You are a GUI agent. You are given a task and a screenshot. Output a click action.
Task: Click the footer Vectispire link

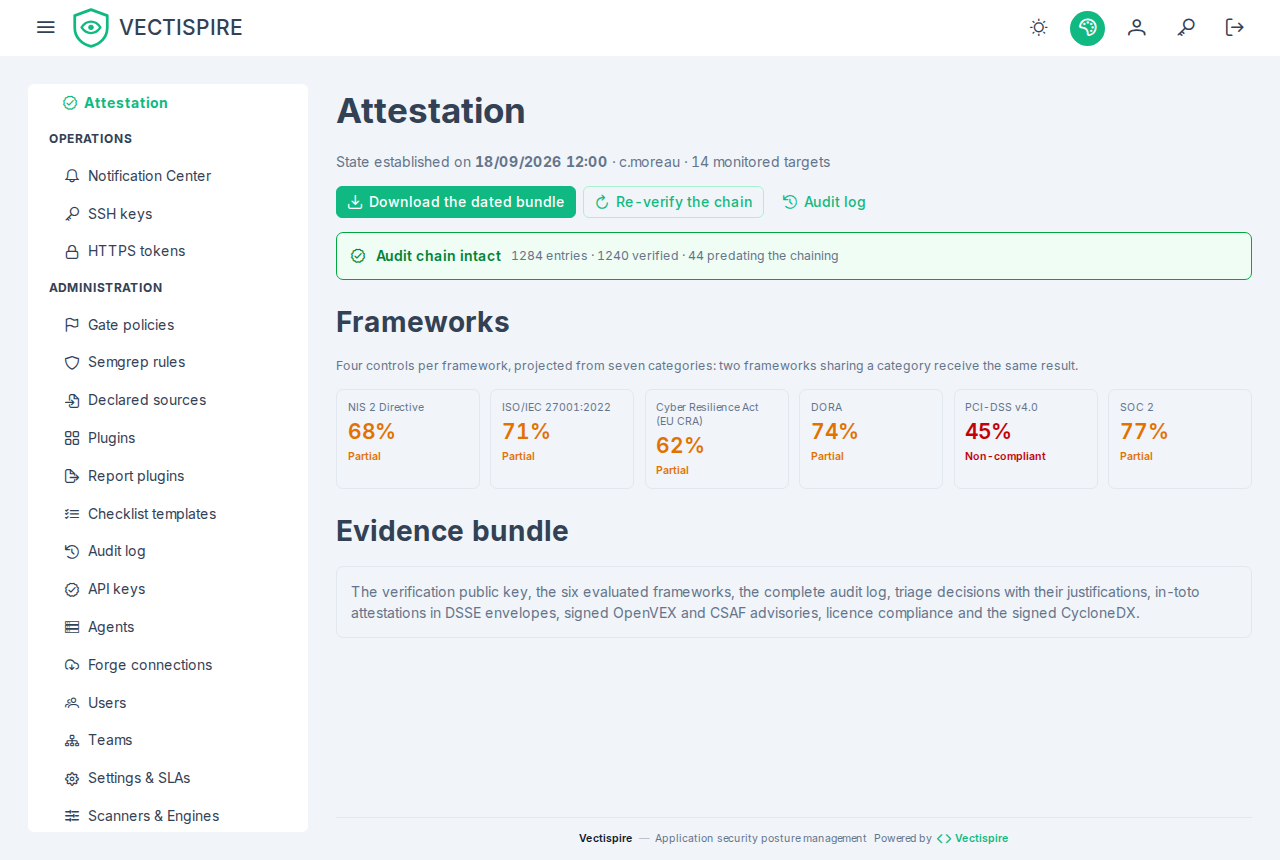[972, 838]
